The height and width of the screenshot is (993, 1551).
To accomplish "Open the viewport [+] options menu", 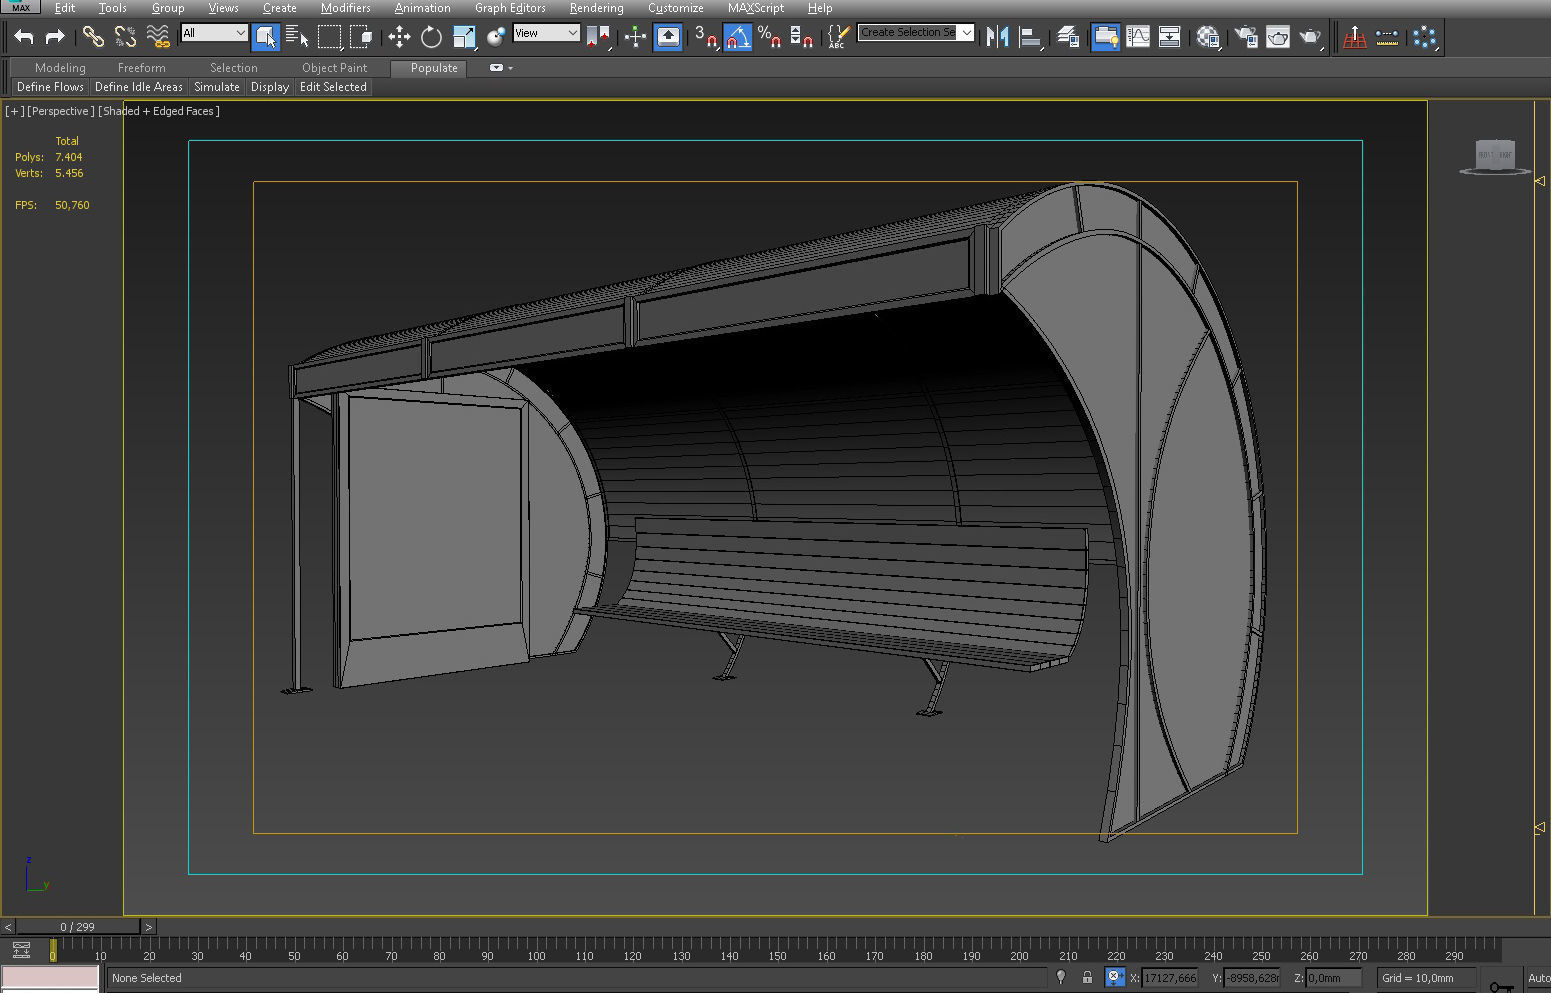I will [14, 111].
